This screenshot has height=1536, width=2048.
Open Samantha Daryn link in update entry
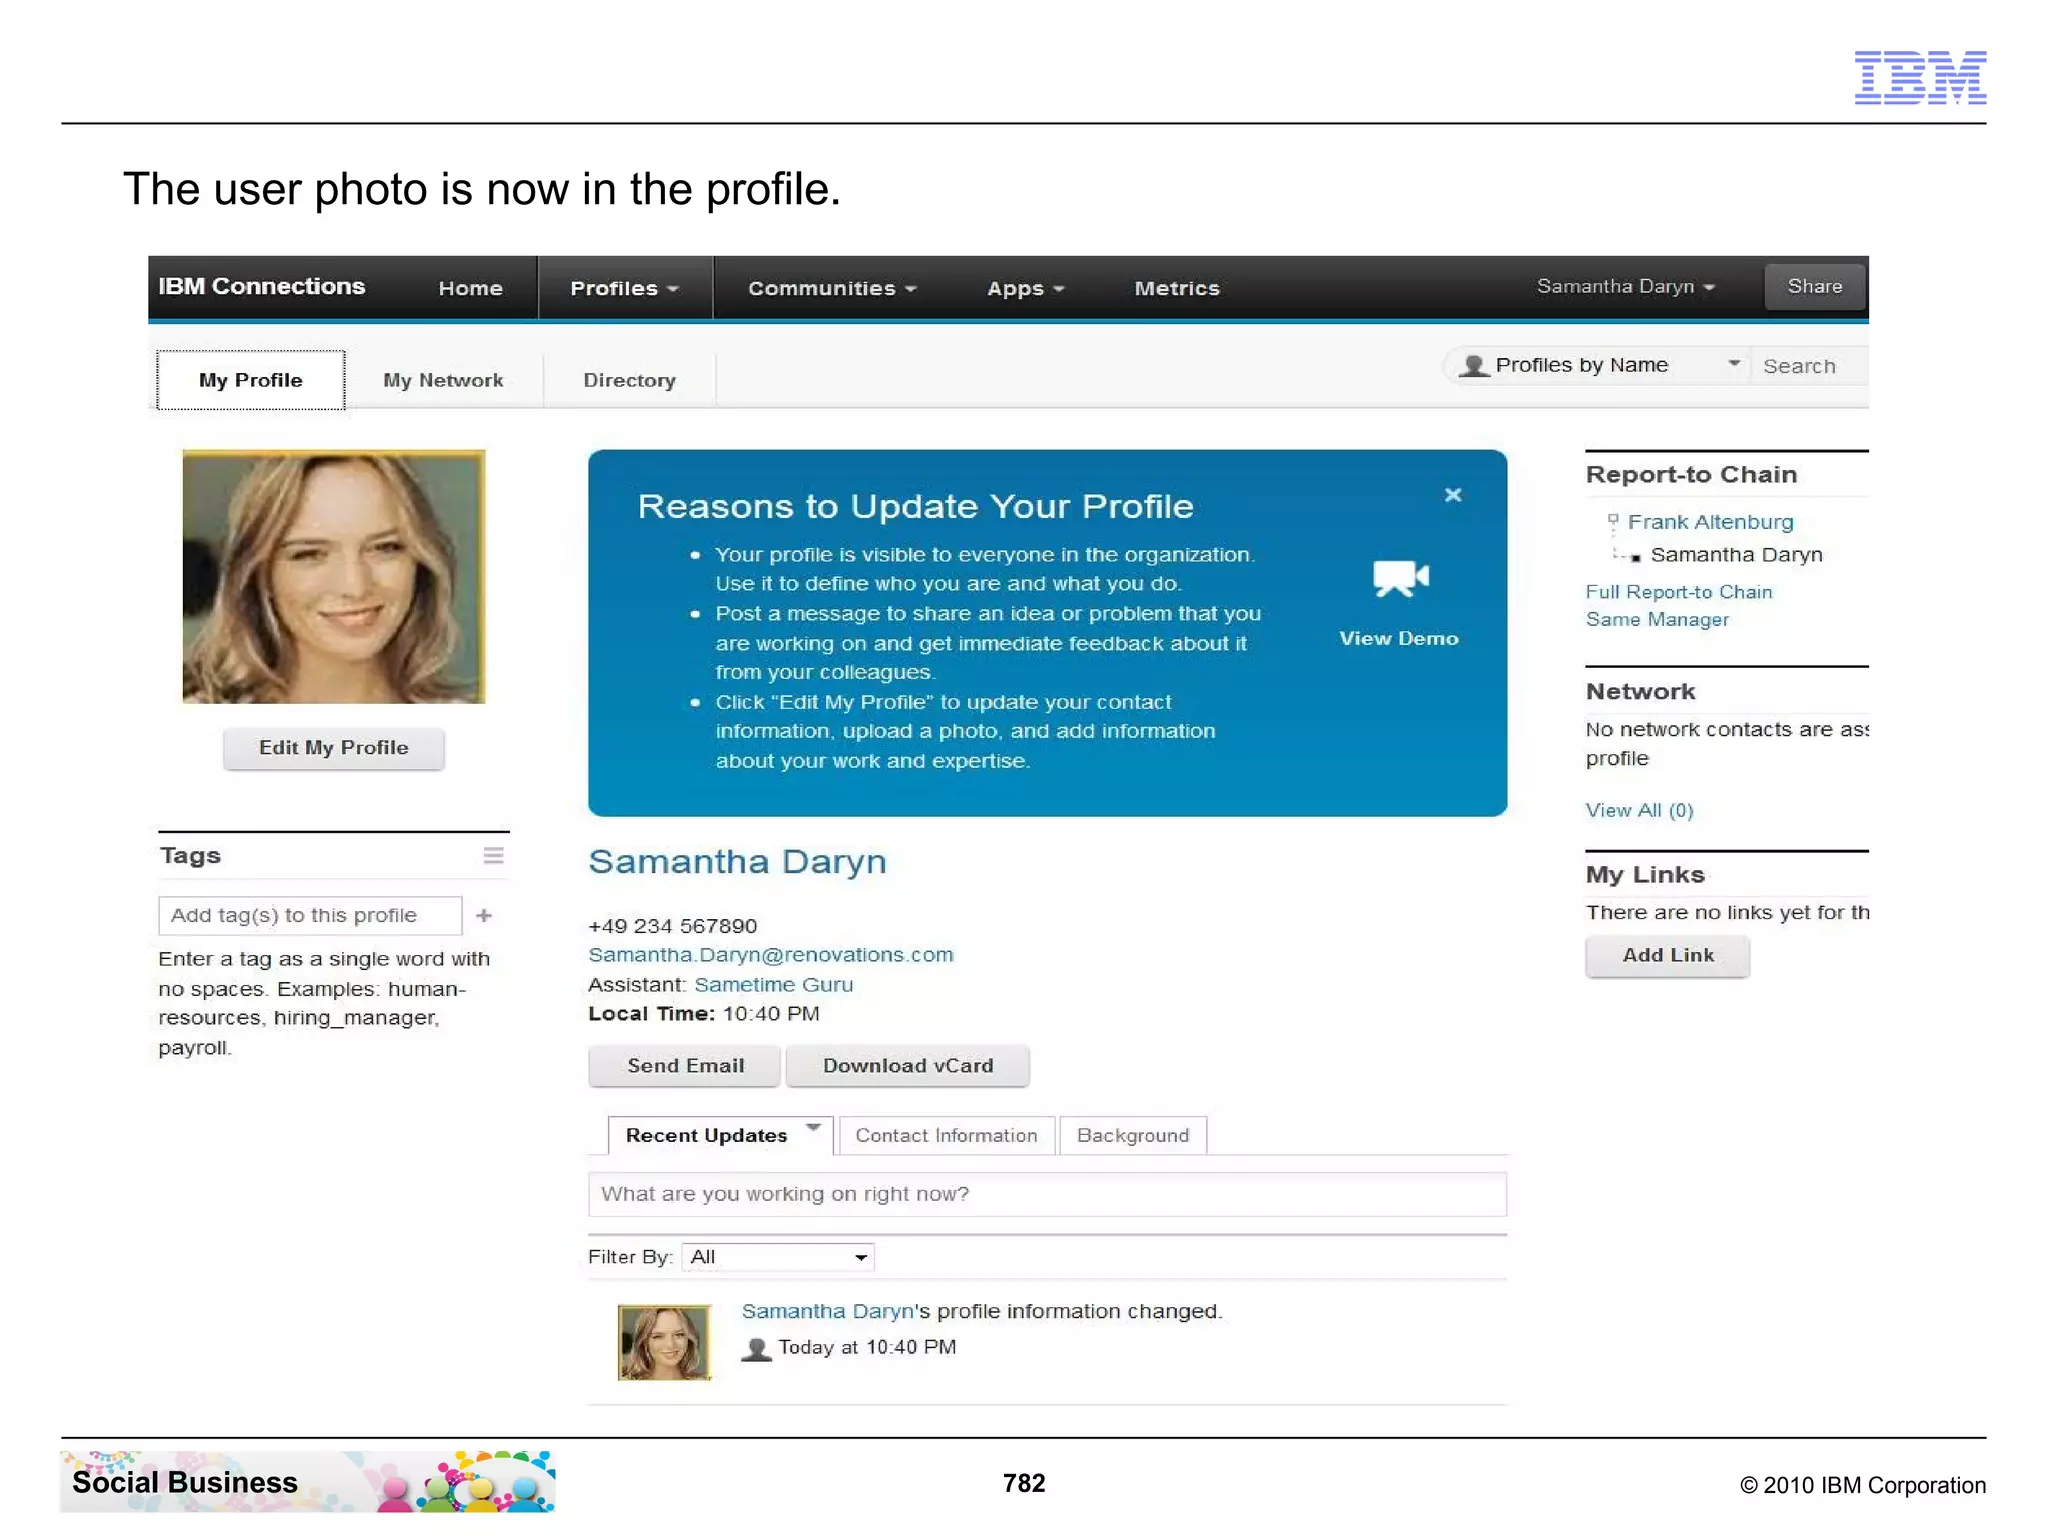(x=828, y=1312)
